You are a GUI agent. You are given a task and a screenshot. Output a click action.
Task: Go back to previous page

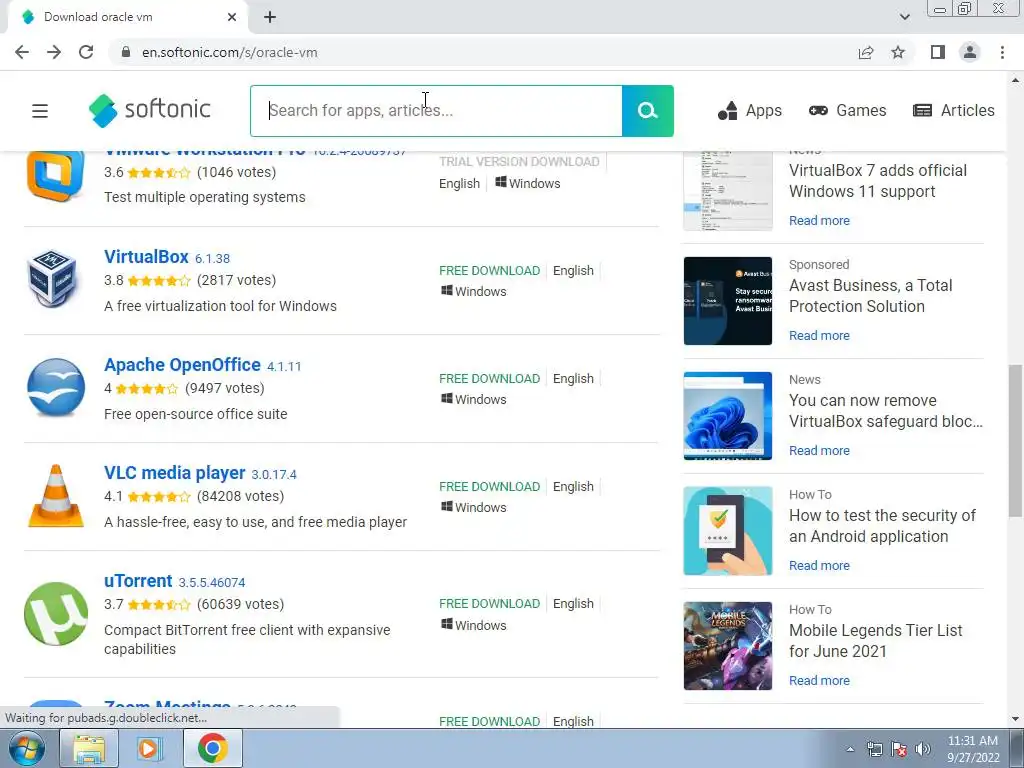point(22,52)
